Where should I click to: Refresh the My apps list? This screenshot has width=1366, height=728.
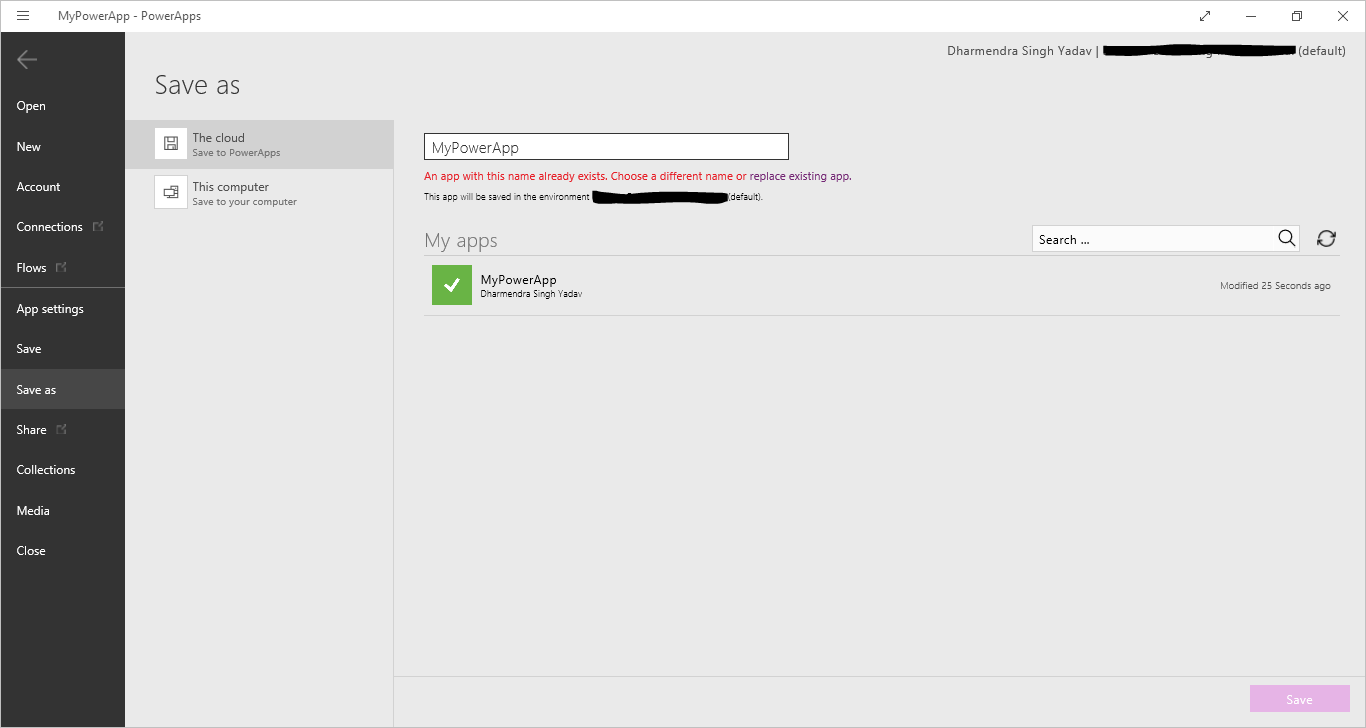click(x=1326, y=238)
